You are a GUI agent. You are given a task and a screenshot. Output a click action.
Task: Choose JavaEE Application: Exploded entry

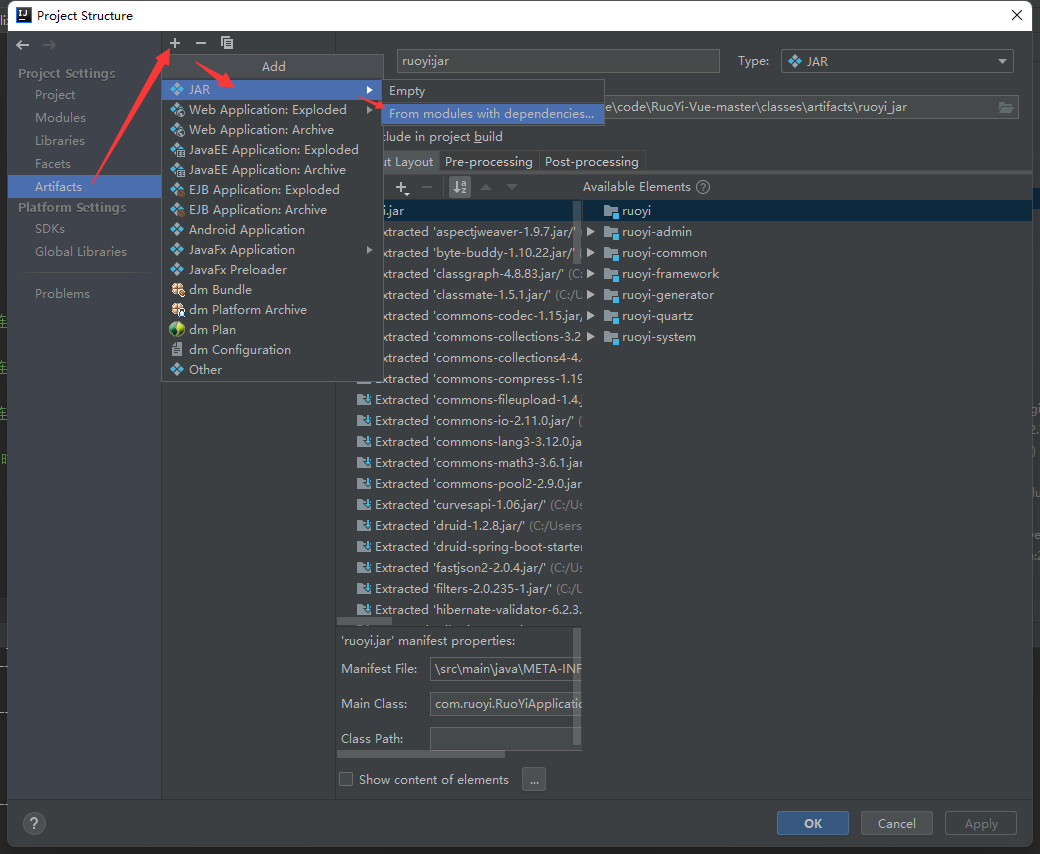coord(272,150)
